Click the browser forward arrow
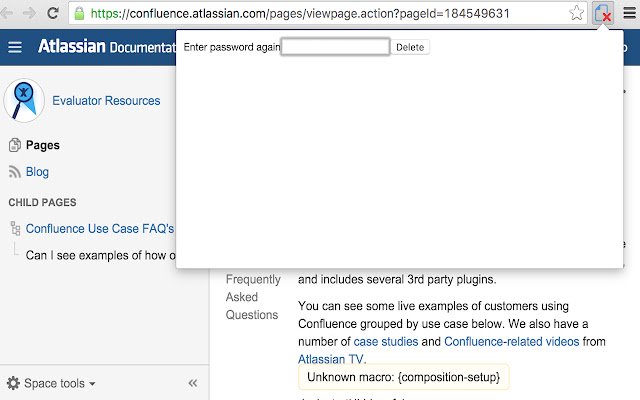640x400 pixels. click(x=29, y=13)
